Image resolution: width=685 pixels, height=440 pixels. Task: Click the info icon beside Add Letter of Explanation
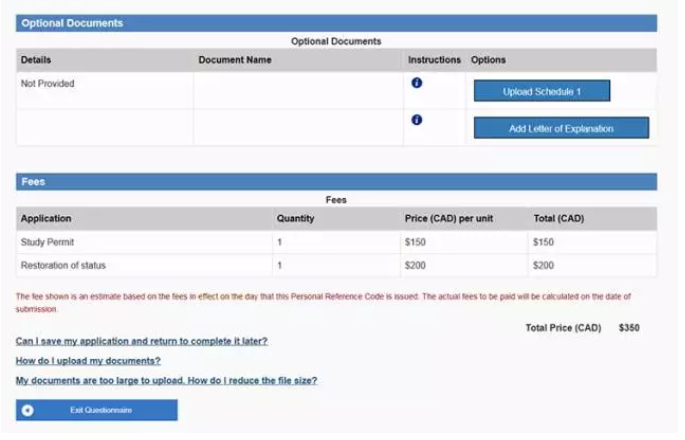tap(417, 120)
